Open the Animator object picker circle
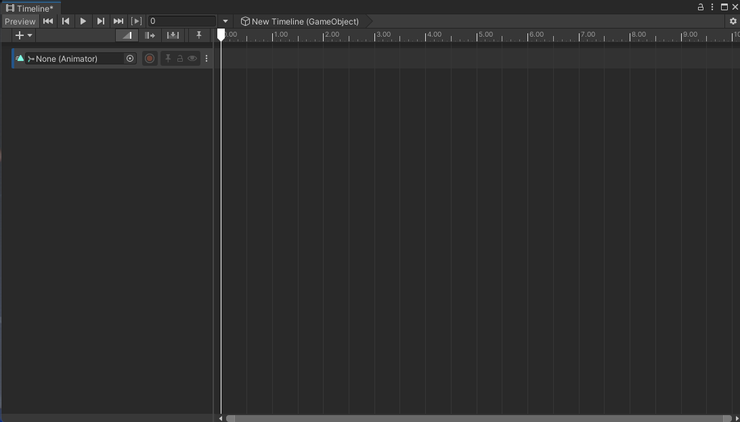The width and height of the screenshot is (740, 422). click(x=130, y=59)
